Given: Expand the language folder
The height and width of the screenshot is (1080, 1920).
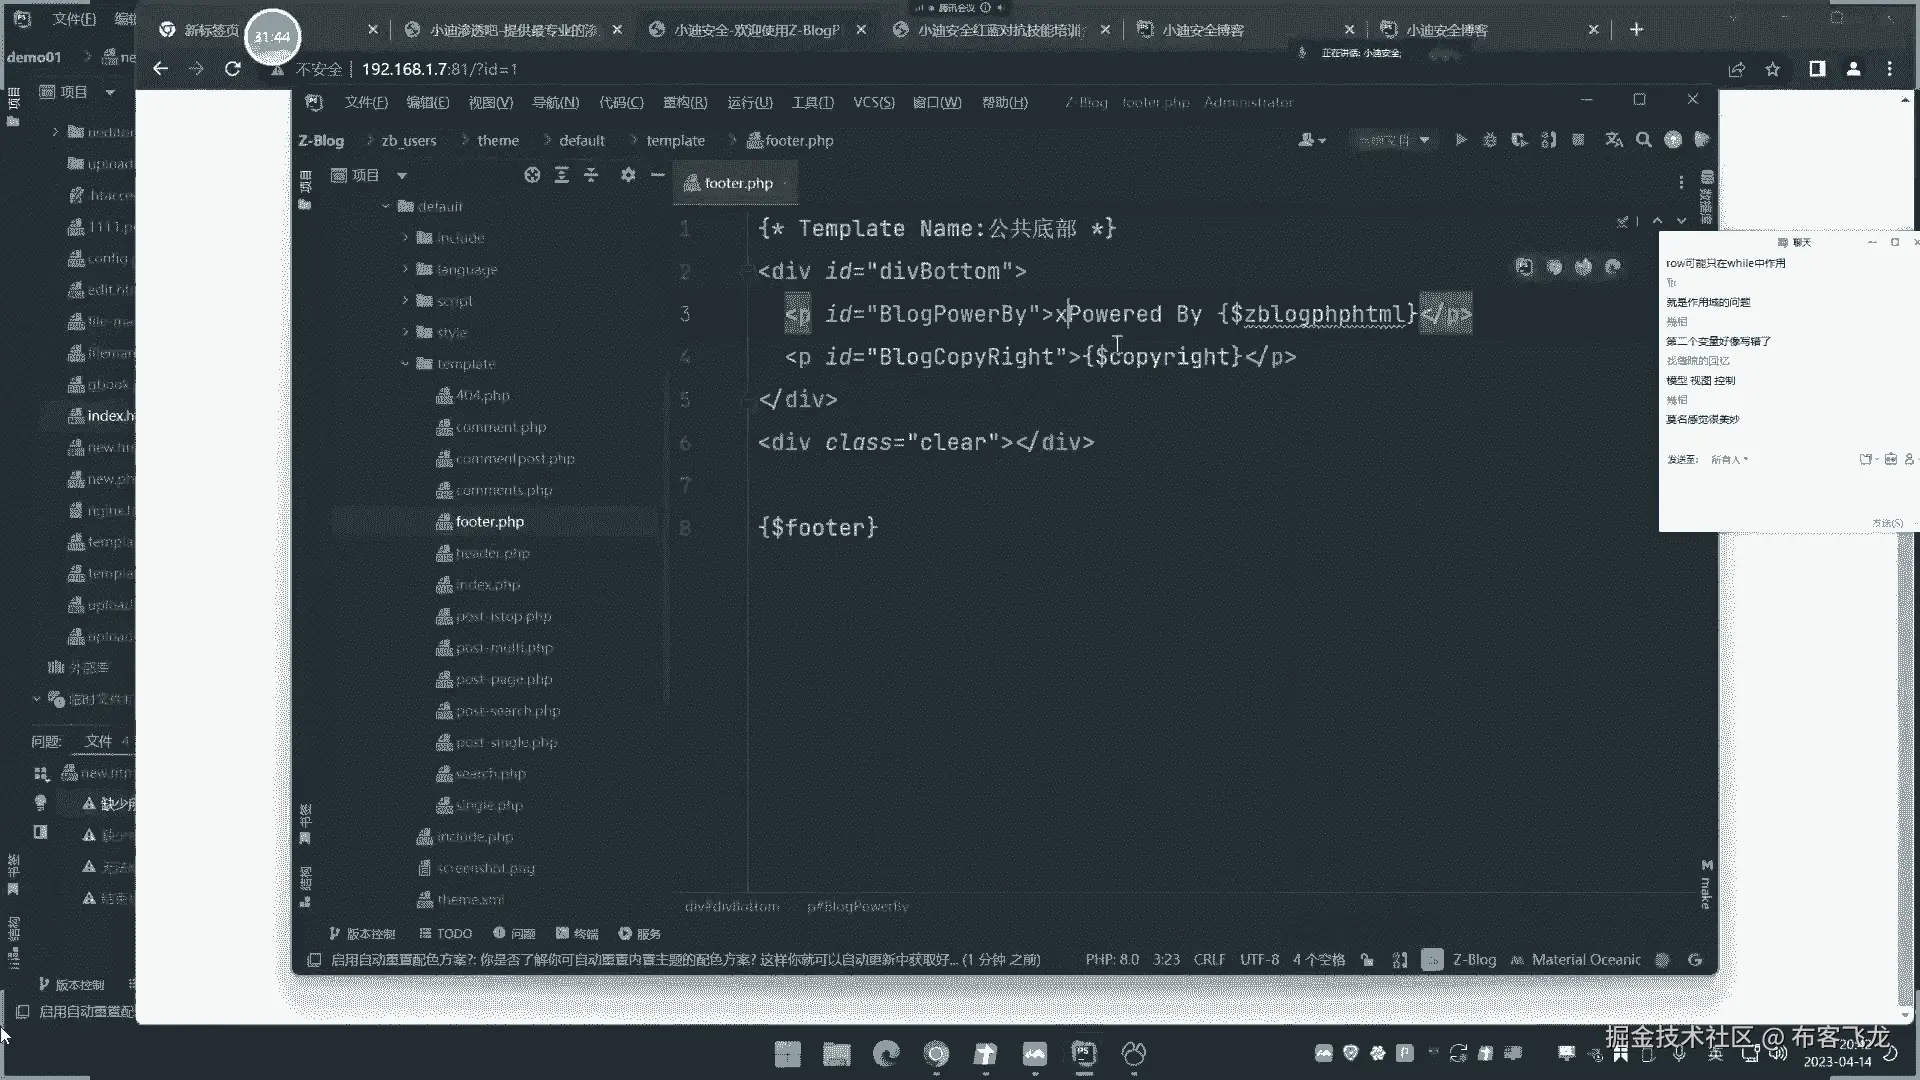Looking at the screenshot, I should (405, 270).
